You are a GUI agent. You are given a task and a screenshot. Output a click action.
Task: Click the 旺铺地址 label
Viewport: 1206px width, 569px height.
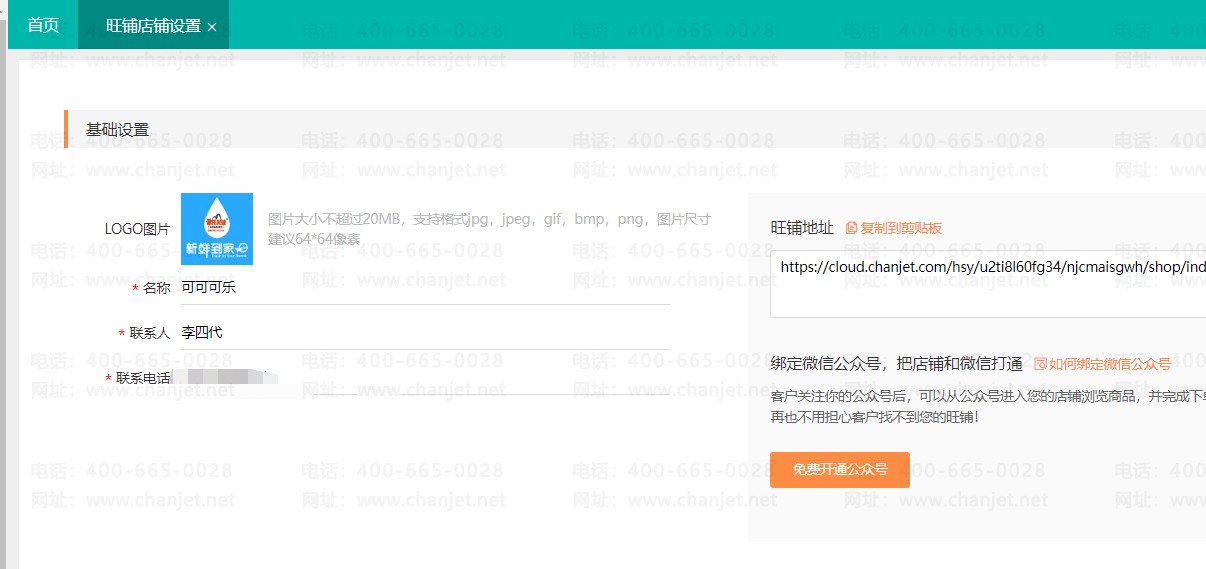pyautogui.click(x=802, y=227)
